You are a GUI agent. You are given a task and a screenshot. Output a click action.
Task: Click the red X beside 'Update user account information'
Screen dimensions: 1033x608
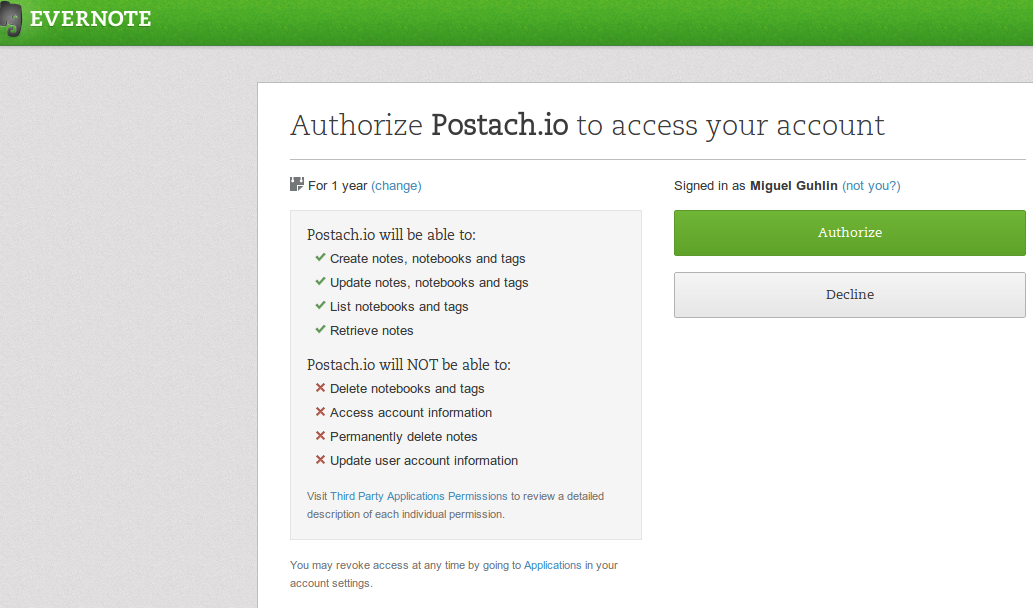click(x=320, y=459)
